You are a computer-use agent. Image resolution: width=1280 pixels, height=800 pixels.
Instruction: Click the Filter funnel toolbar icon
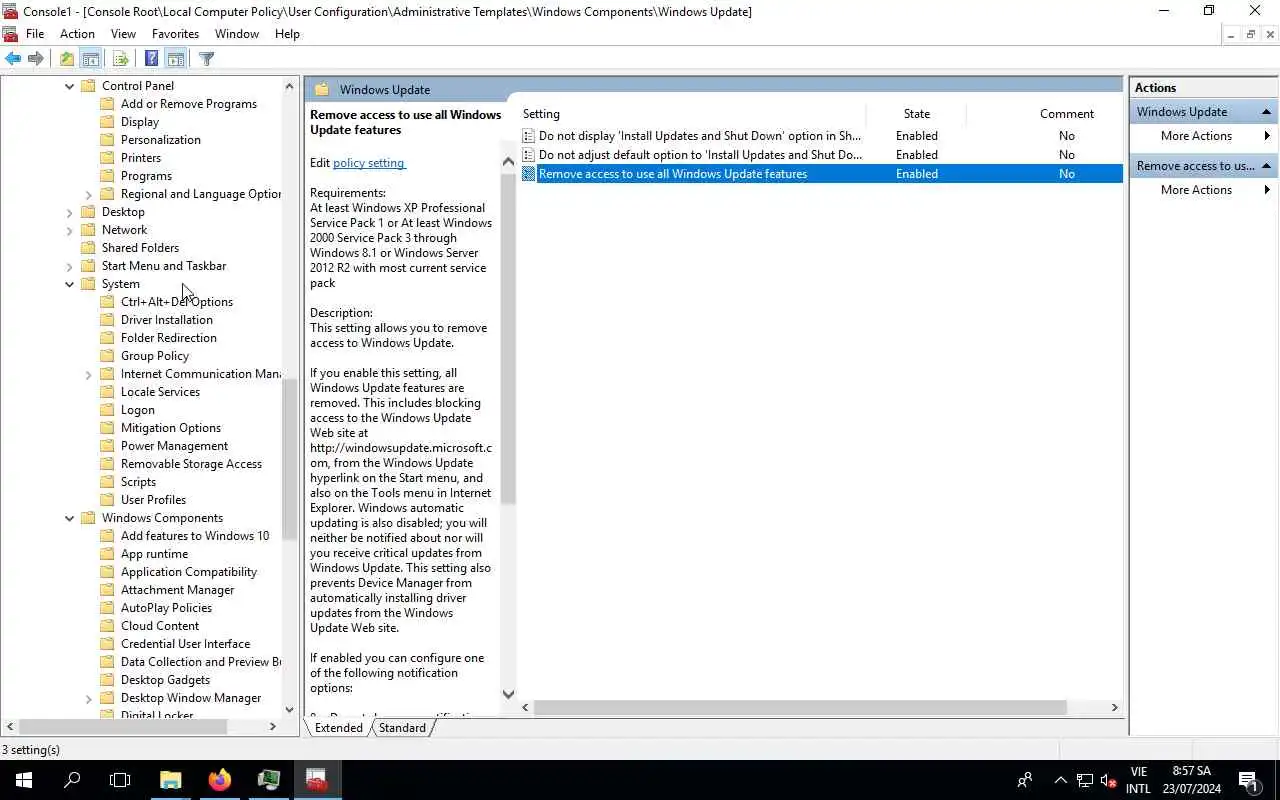click(x=207, y=59)
